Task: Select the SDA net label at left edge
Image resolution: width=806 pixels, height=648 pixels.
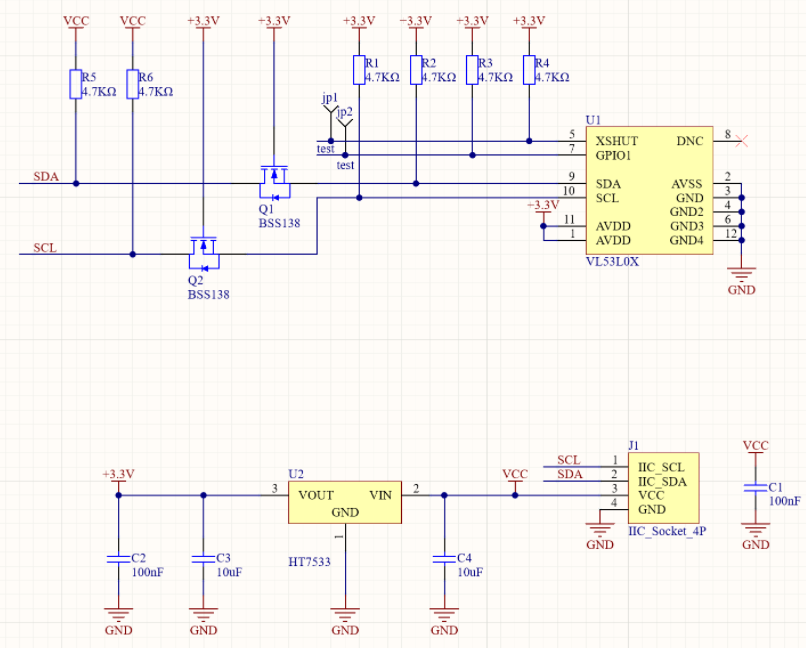Action: pos(46,177)
